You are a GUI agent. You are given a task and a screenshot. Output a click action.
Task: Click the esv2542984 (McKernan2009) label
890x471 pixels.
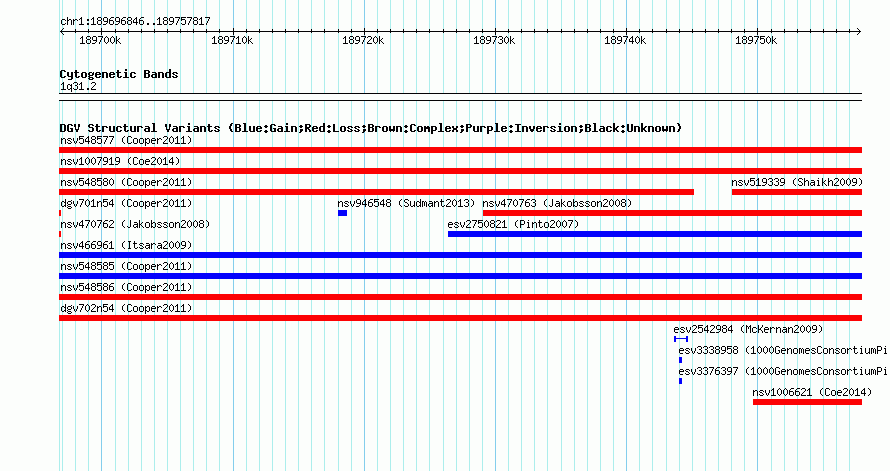coord(748,329)
